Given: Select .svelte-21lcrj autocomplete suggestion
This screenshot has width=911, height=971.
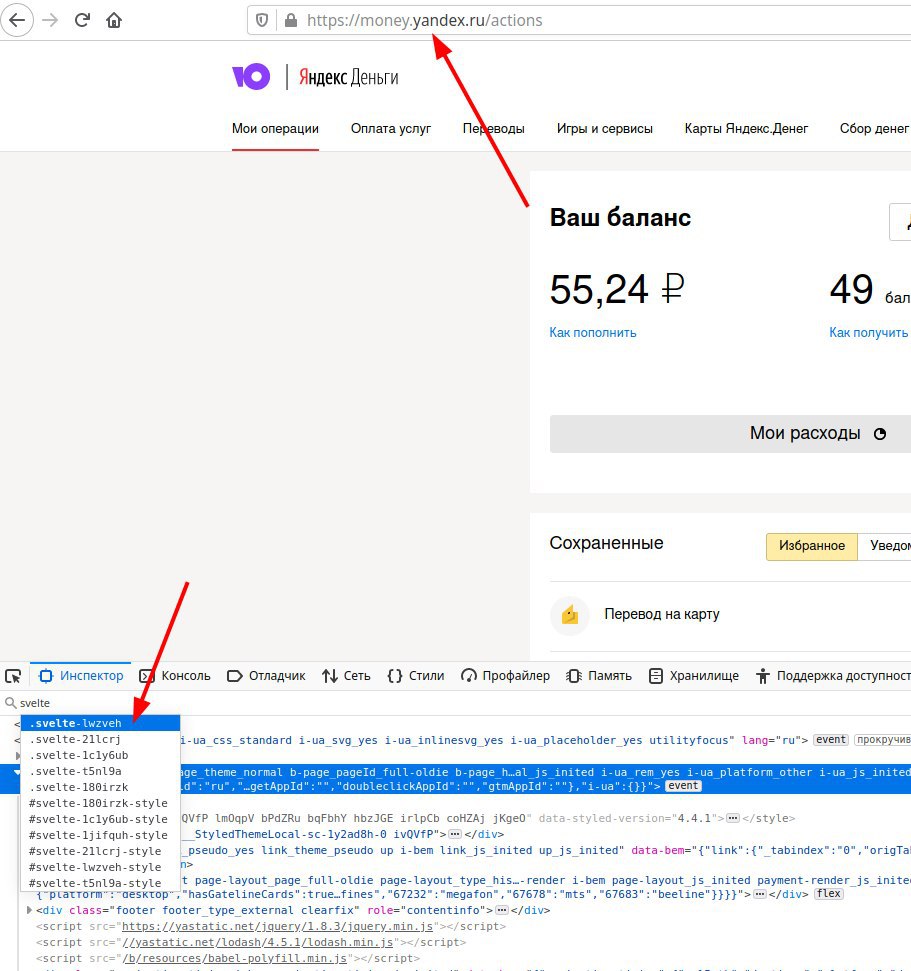Looking at the screenshot, I should [101, 739].
